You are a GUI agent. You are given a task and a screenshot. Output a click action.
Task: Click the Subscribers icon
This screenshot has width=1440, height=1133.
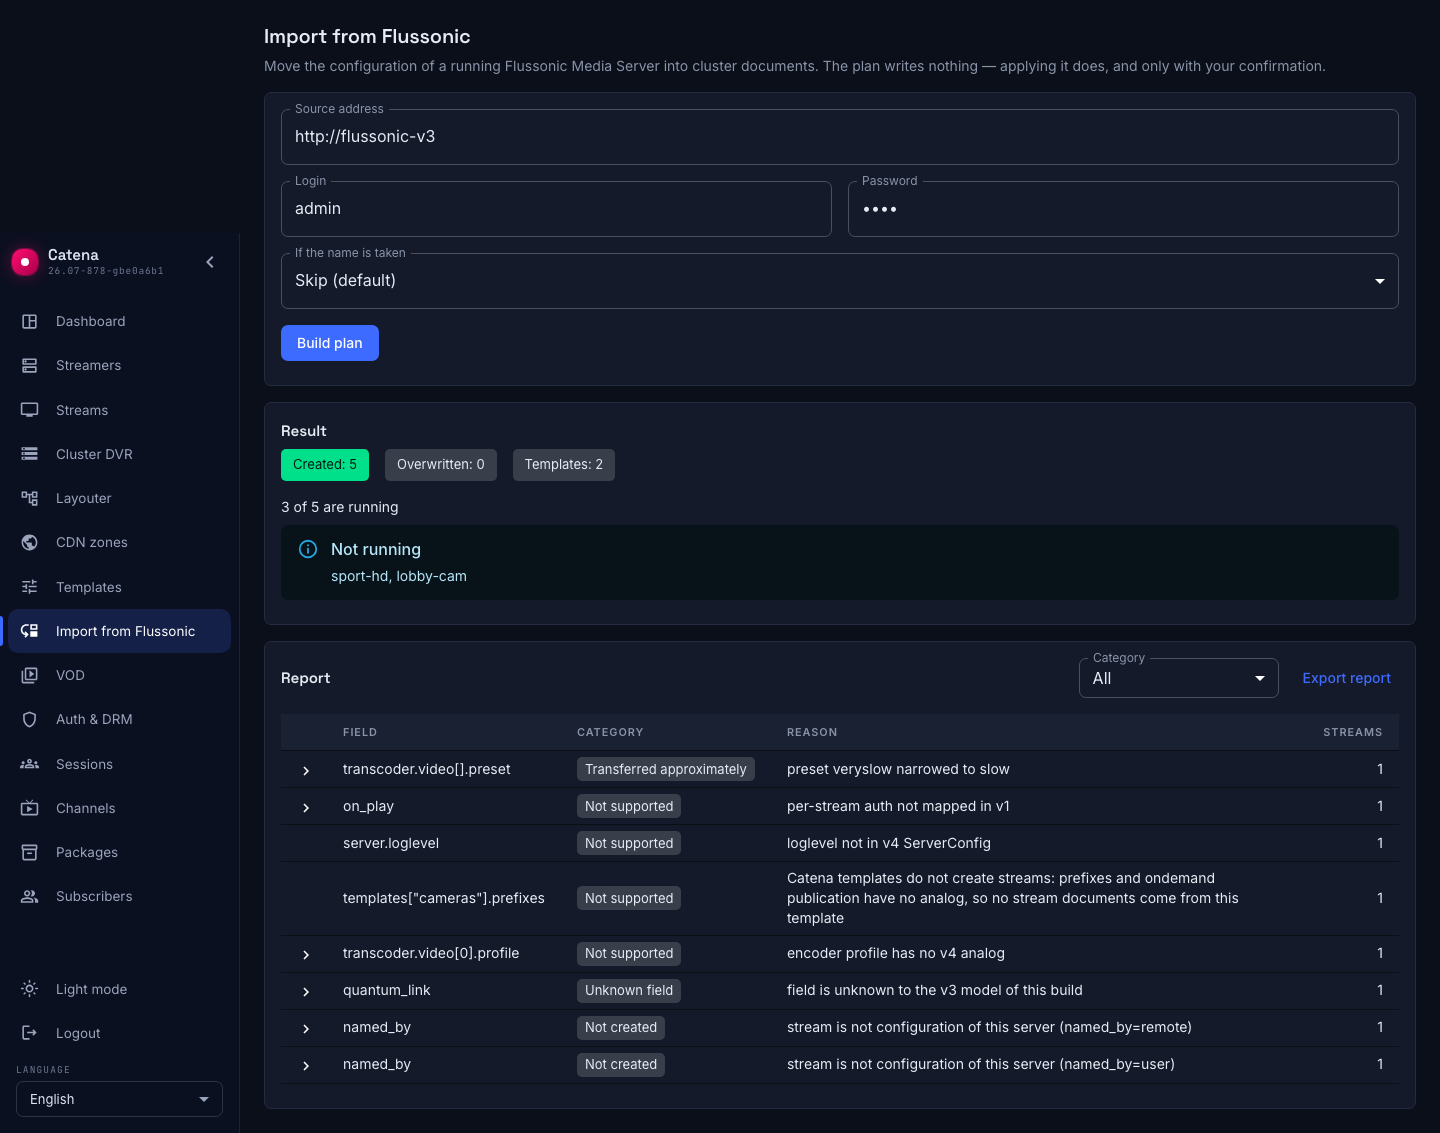coord(30,896)
